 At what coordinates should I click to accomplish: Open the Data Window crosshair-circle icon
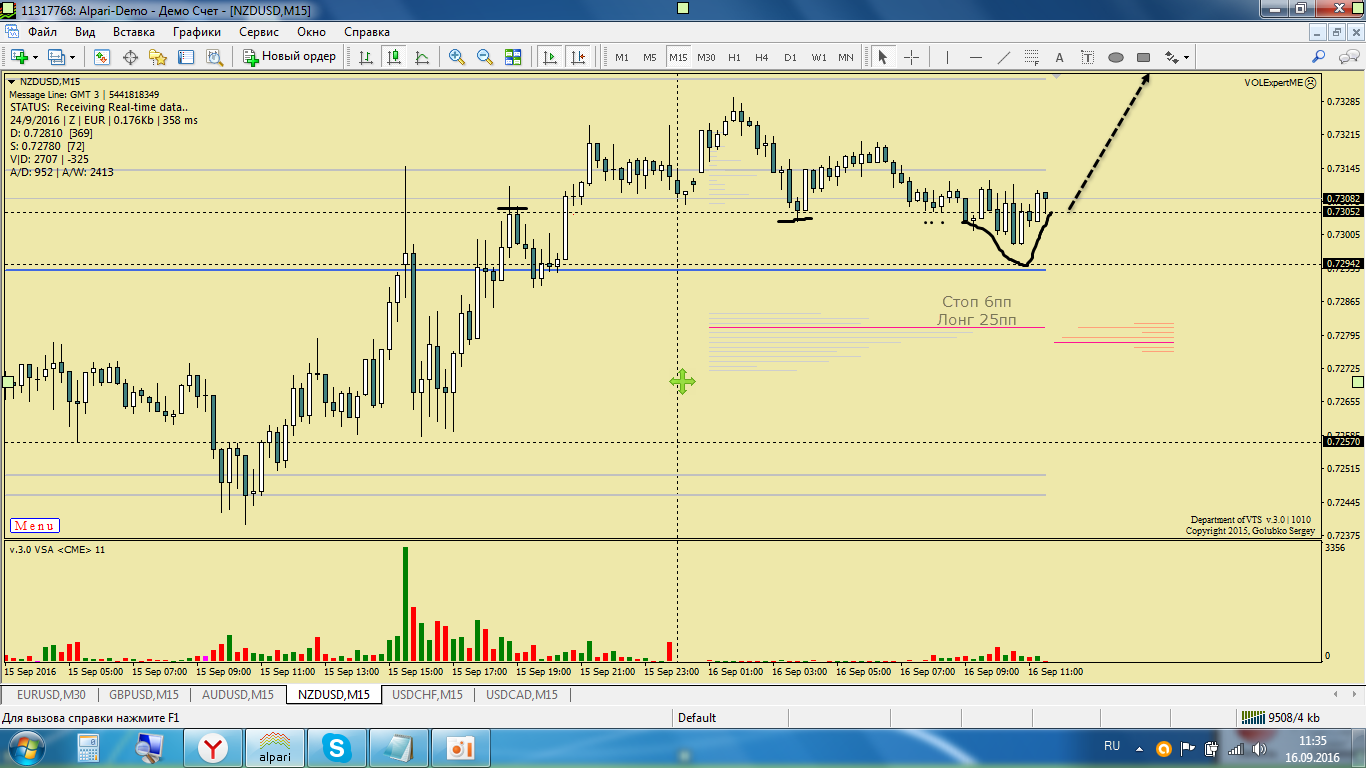click(x=129, y=57)
